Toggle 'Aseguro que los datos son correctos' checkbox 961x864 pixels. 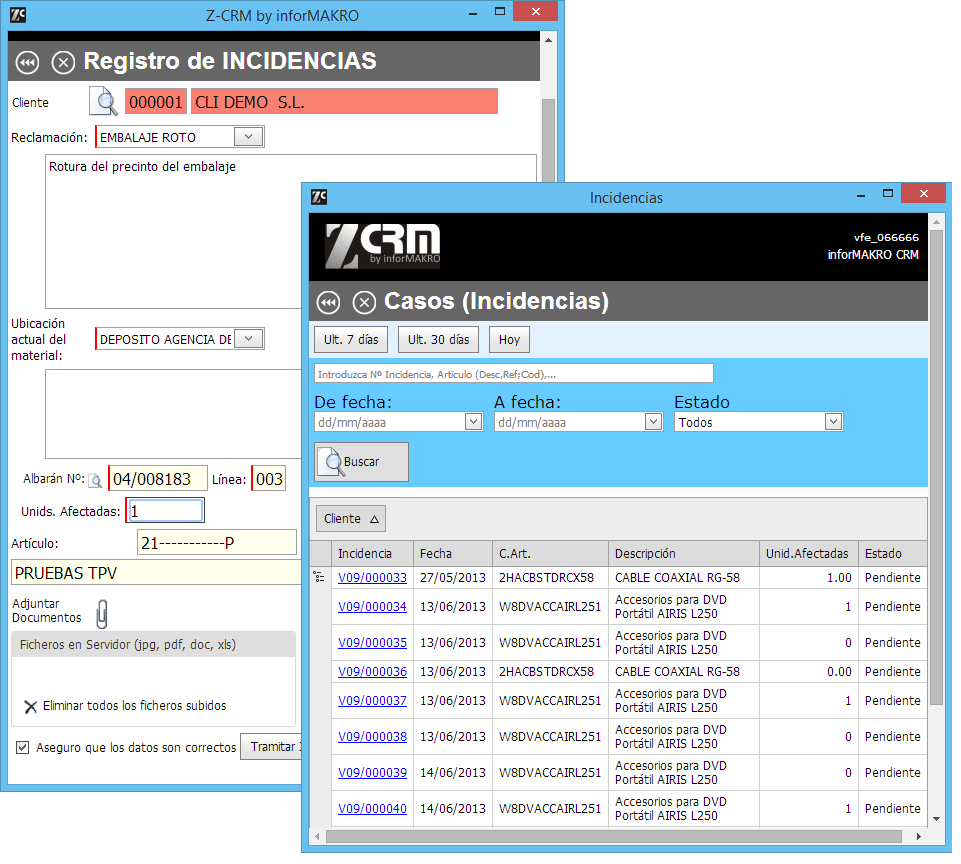click(23, 748)
